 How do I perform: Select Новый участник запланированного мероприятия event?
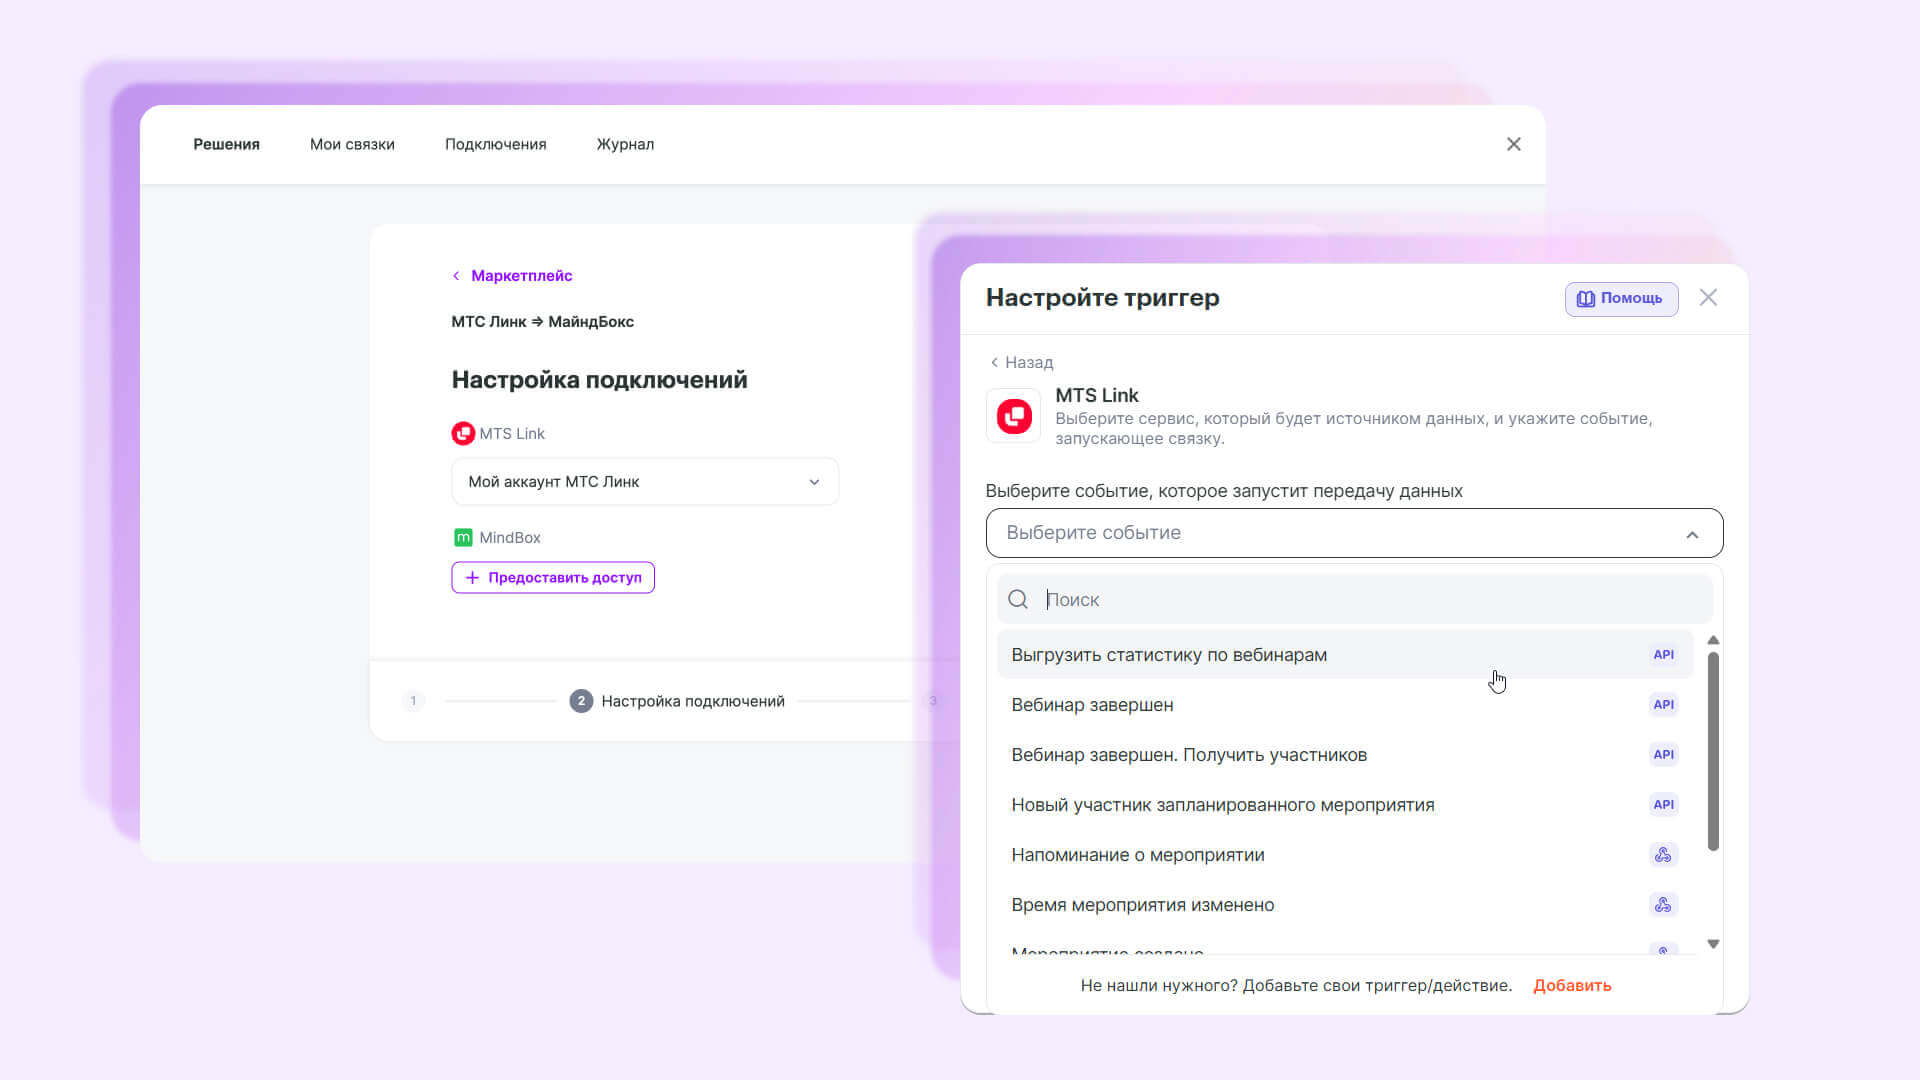[x=1344, y=805]
